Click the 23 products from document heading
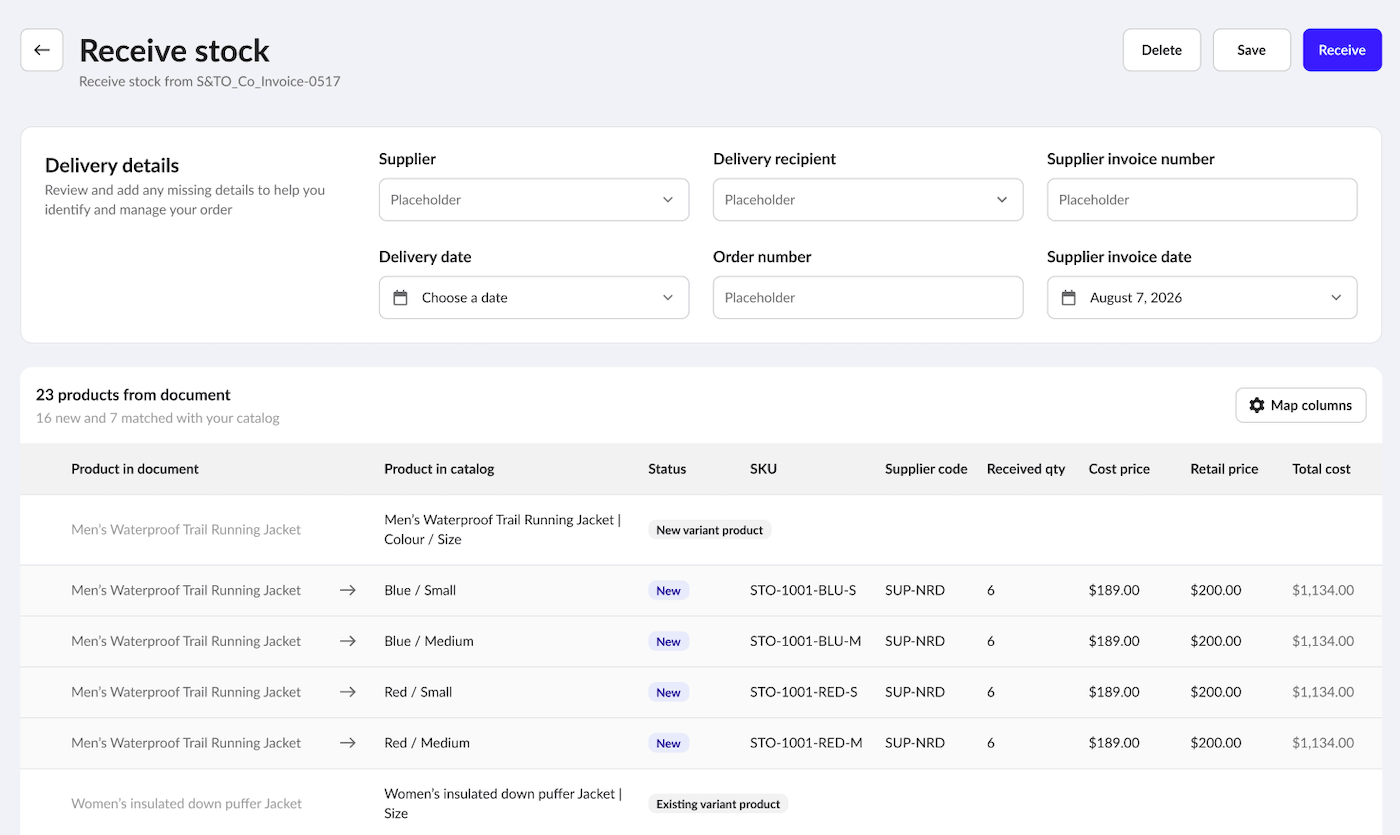This screenshot has width=1400, height=835. 133,395
